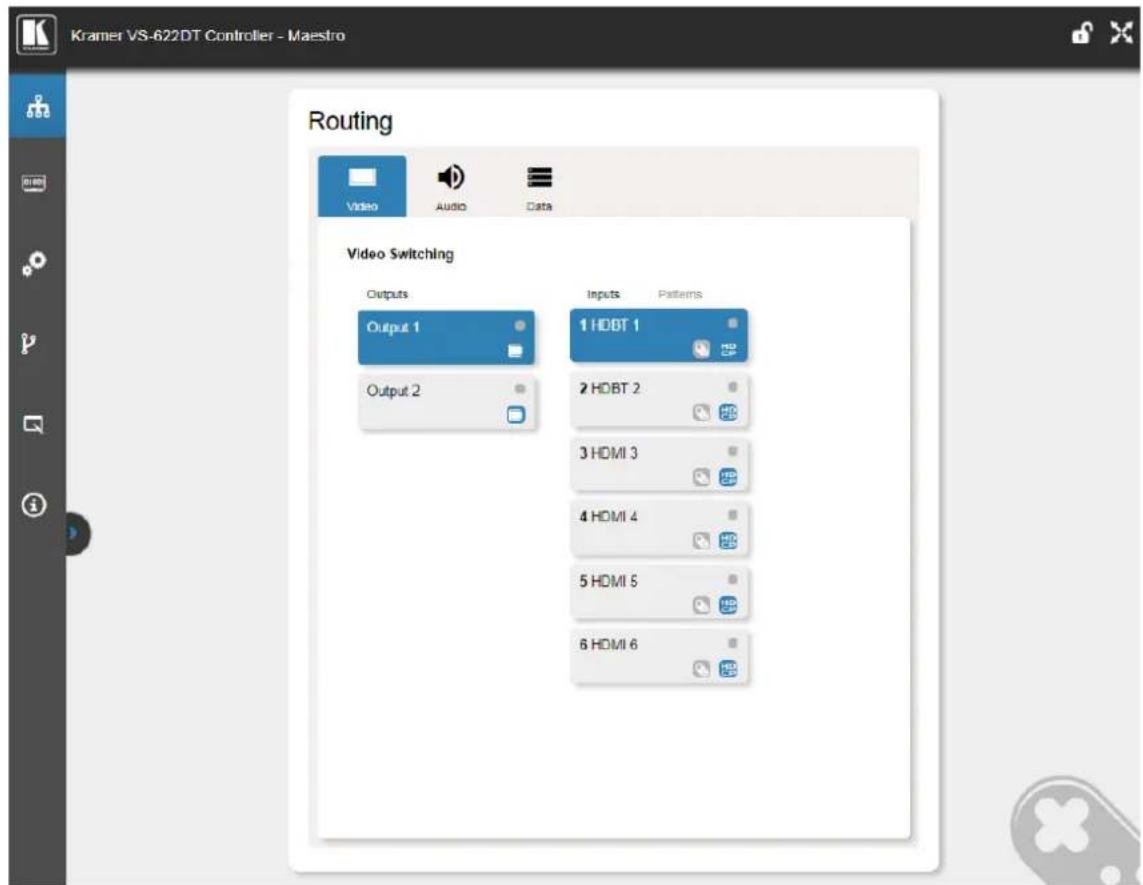Route input 1 HDBT 1
Screen dimensions: 1143x885
(659, 335)
